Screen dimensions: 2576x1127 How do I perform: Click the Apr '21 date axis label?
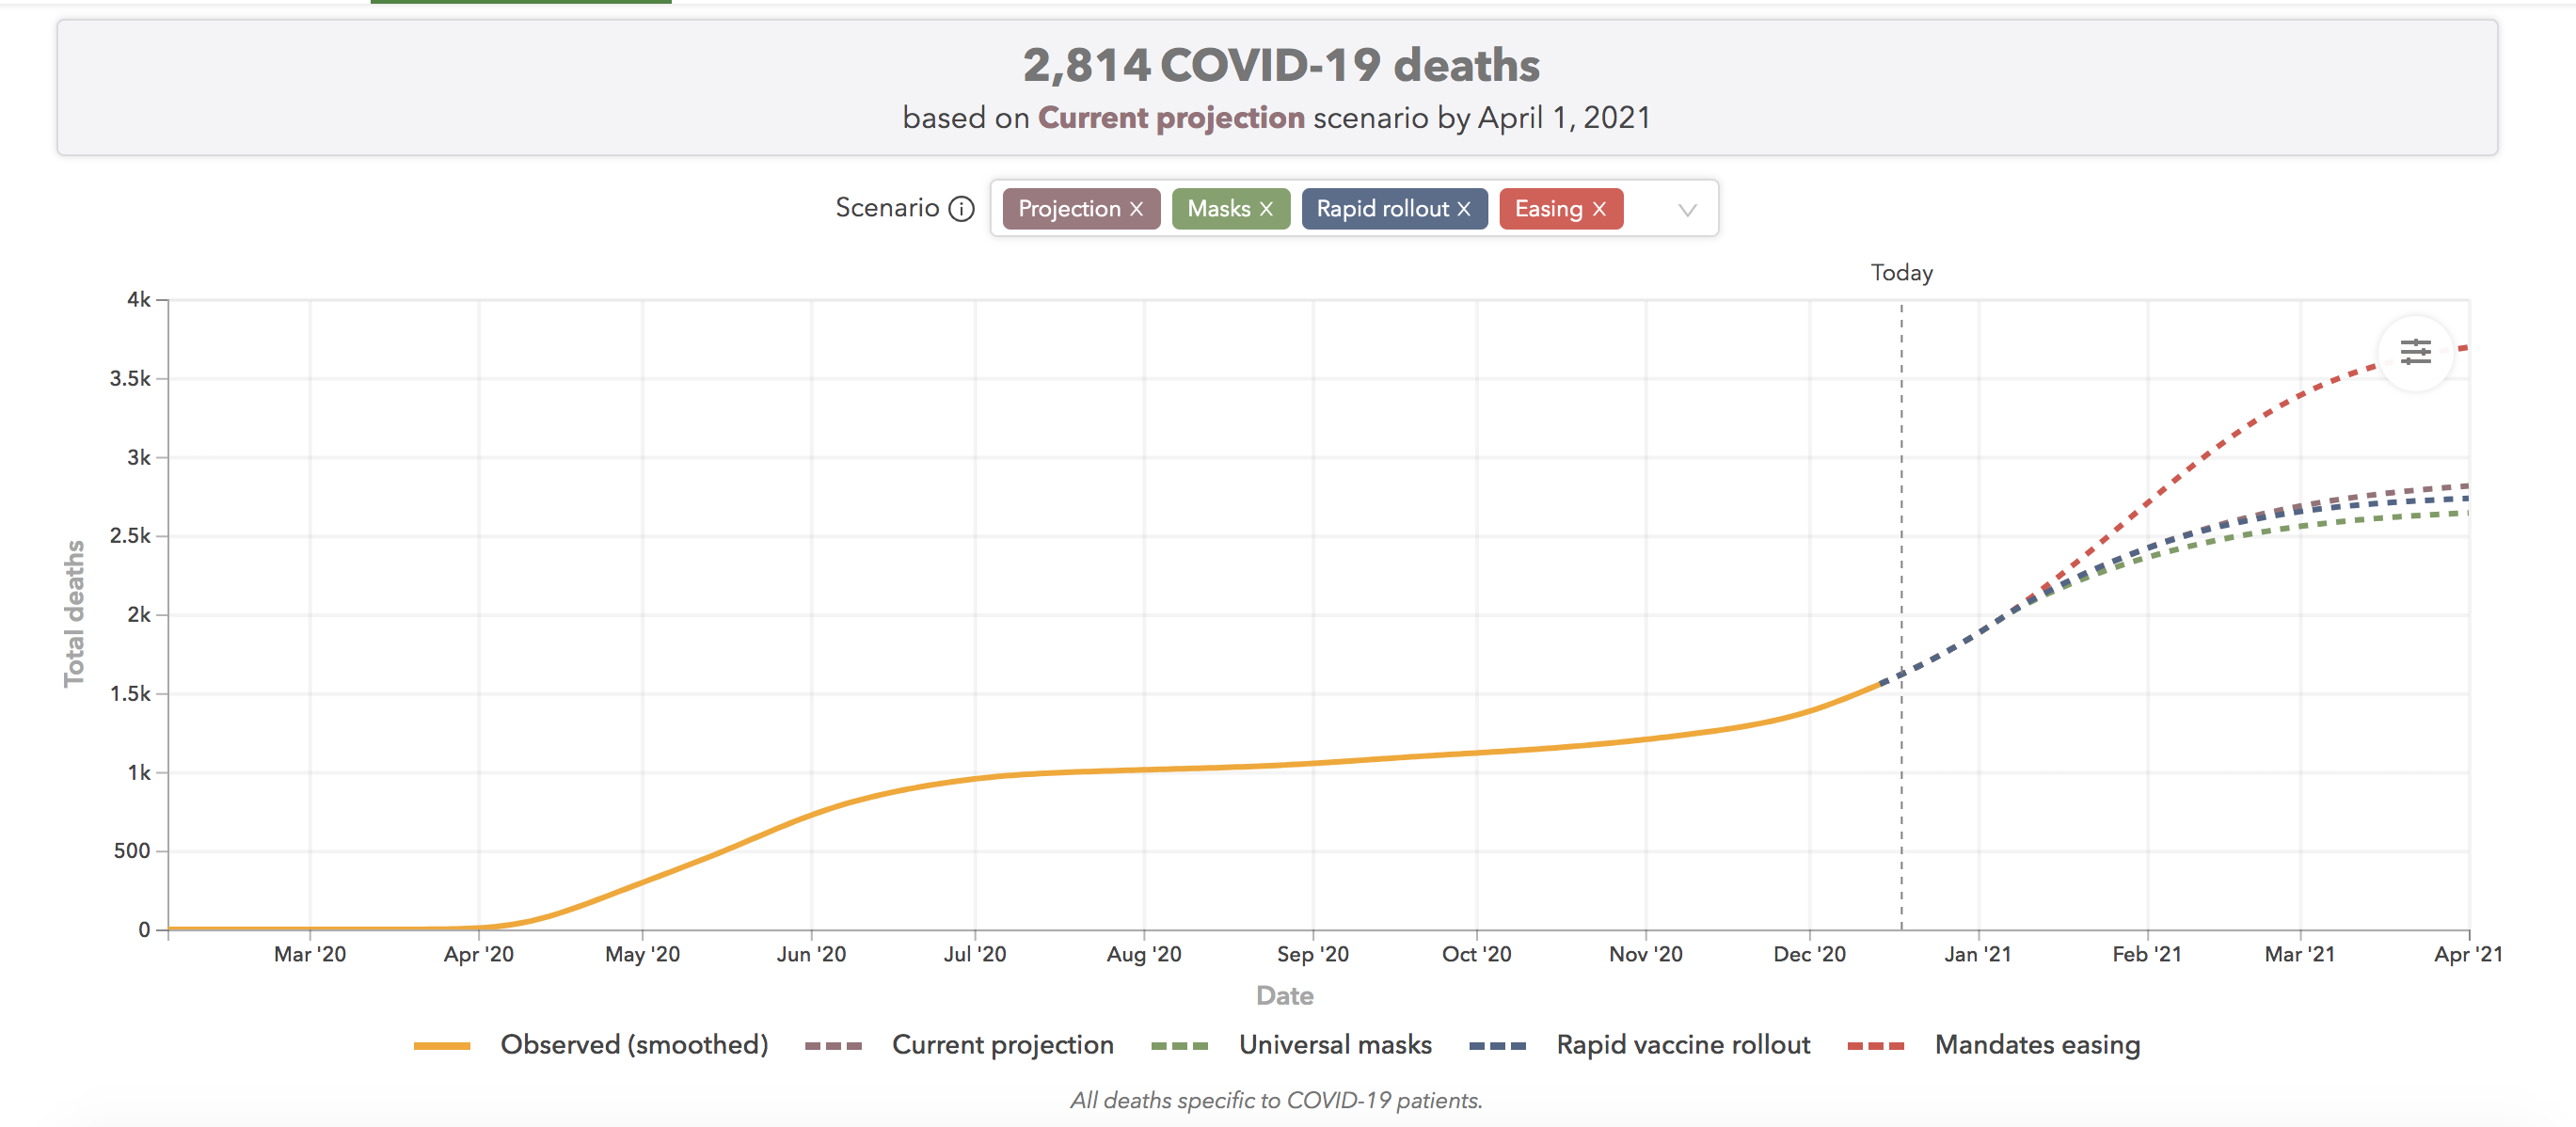[x=2467, y=954]
